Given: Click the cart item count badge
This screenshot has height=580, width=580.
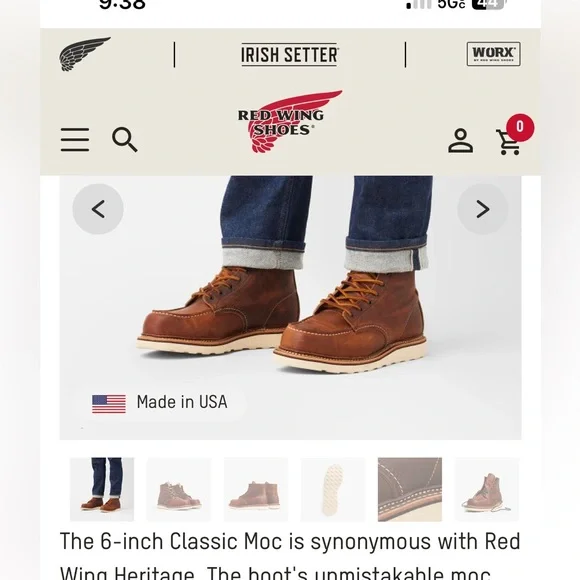Looking at the screenshot, I should (520, 127).
